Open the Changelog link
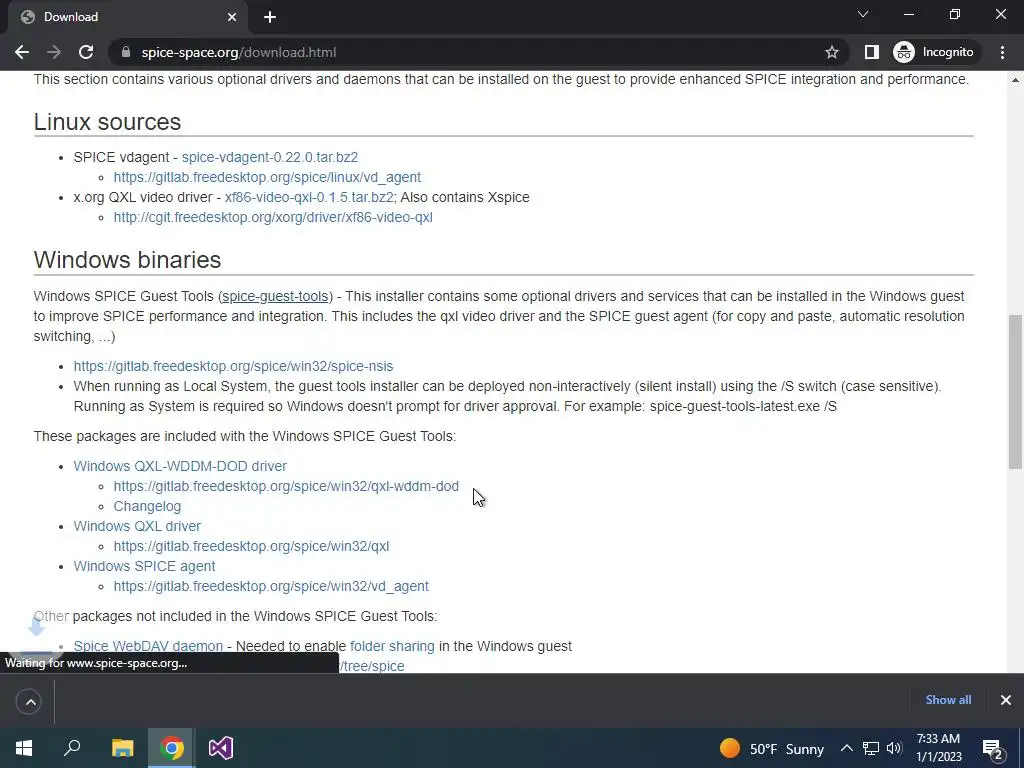1024x768 pixels. (x=147, y=507)
